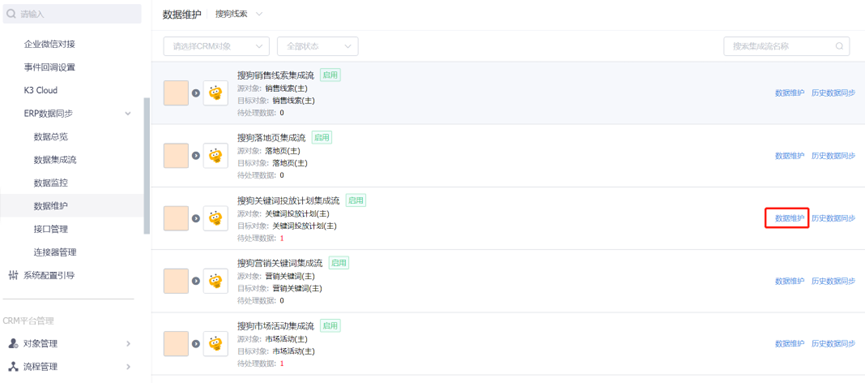Screen dimensions: 865x383
Task: Click red pending count in 搜狗市场活动集成流
Action: pyautogui.click(x=281, y=363)
